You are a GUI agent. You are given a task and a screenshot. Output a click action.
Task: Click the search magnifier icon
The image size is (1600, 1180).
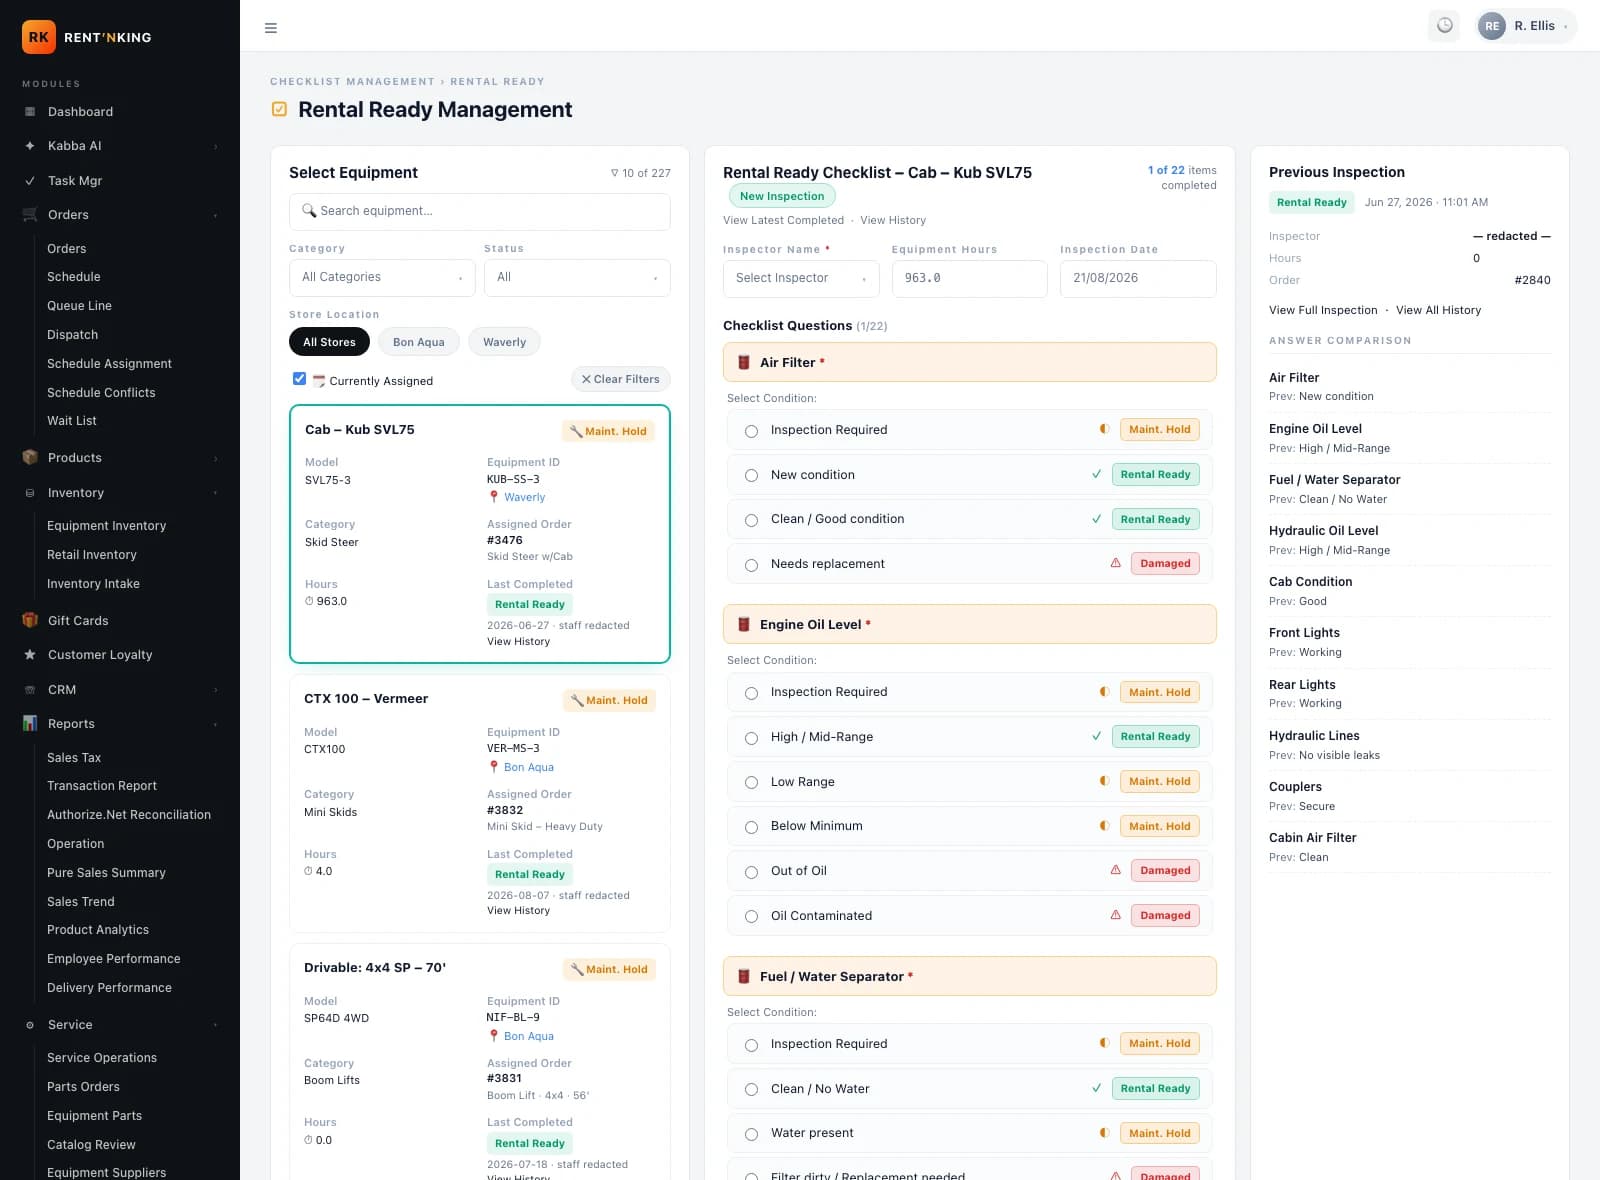(x=309, y=211)
